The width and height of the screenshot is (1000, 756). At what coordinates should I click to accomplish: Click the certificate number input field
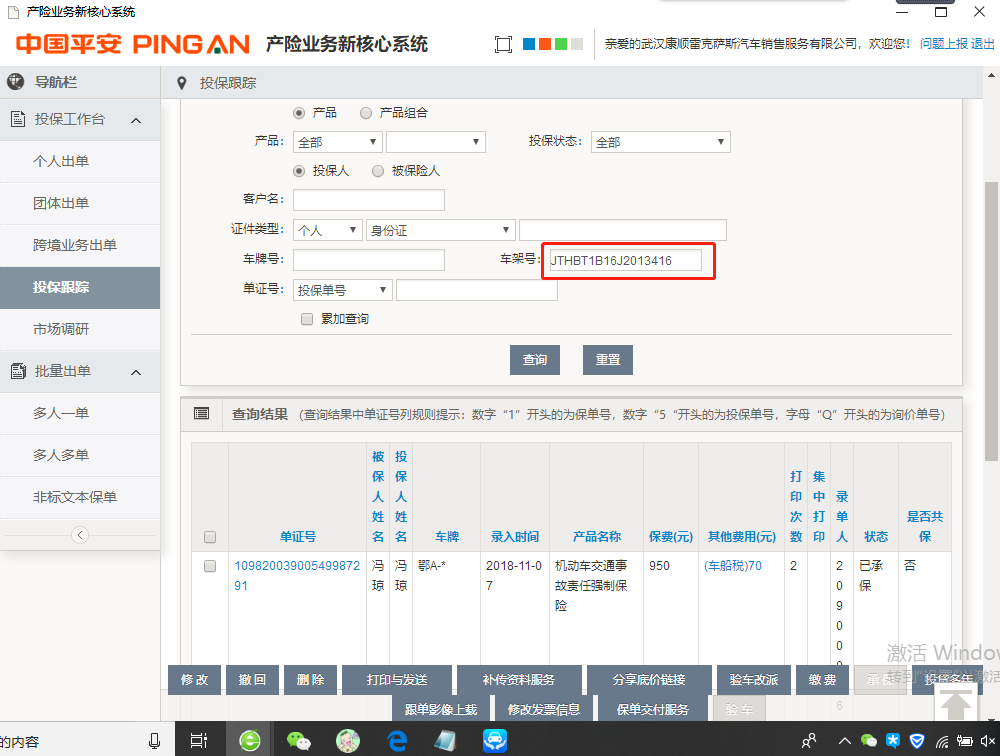point(622,230)
